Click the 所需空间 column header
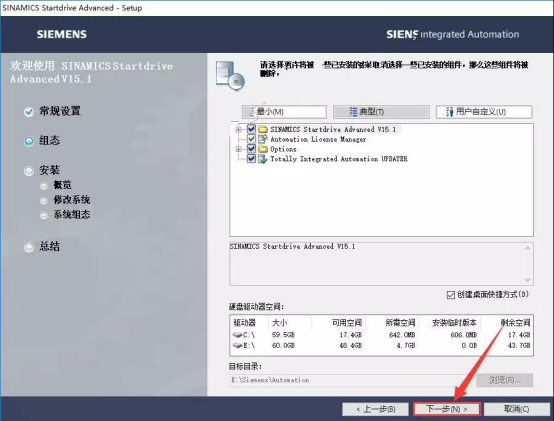The height and width of the screenshot is (421, 554). 400,322
